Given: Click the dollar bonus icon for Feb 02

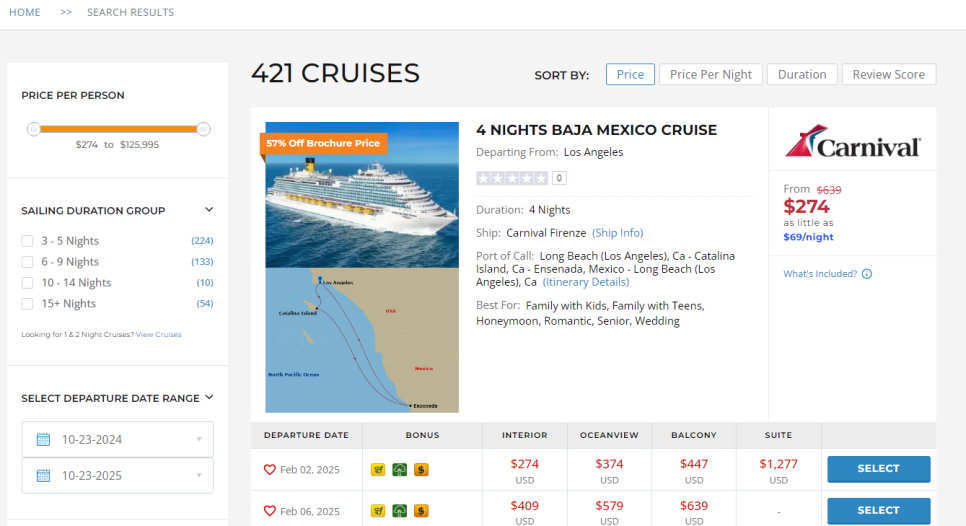Looking at the screenshot, I should (x=421, y=469).
